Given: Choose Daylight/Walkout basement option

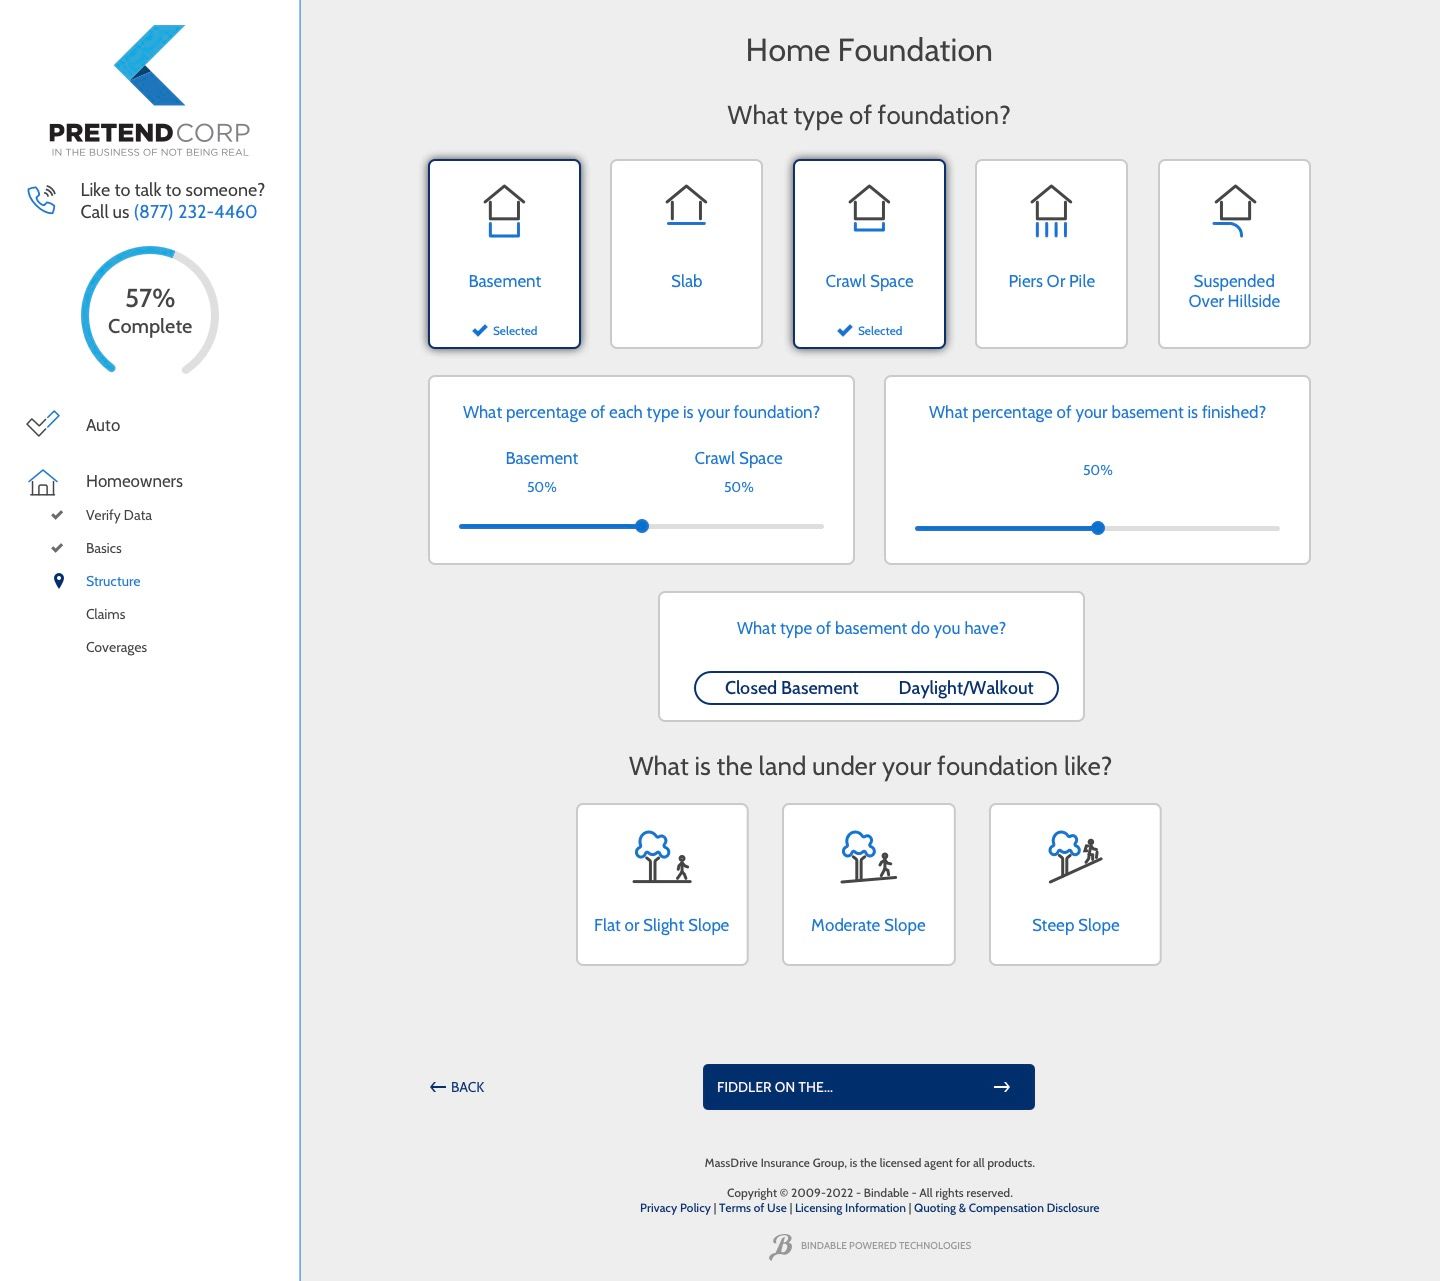Looking at the screenshot, I should pos(966,688).
